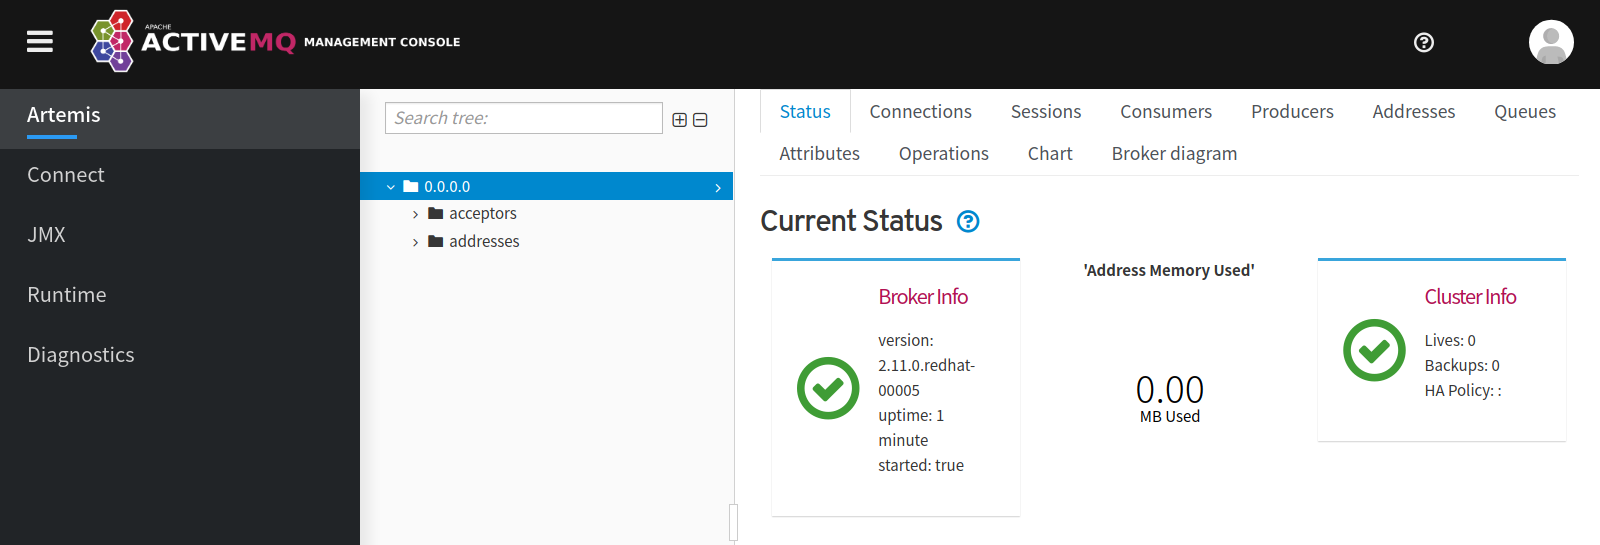Expand the acceptors tree node

click(416, 214)
